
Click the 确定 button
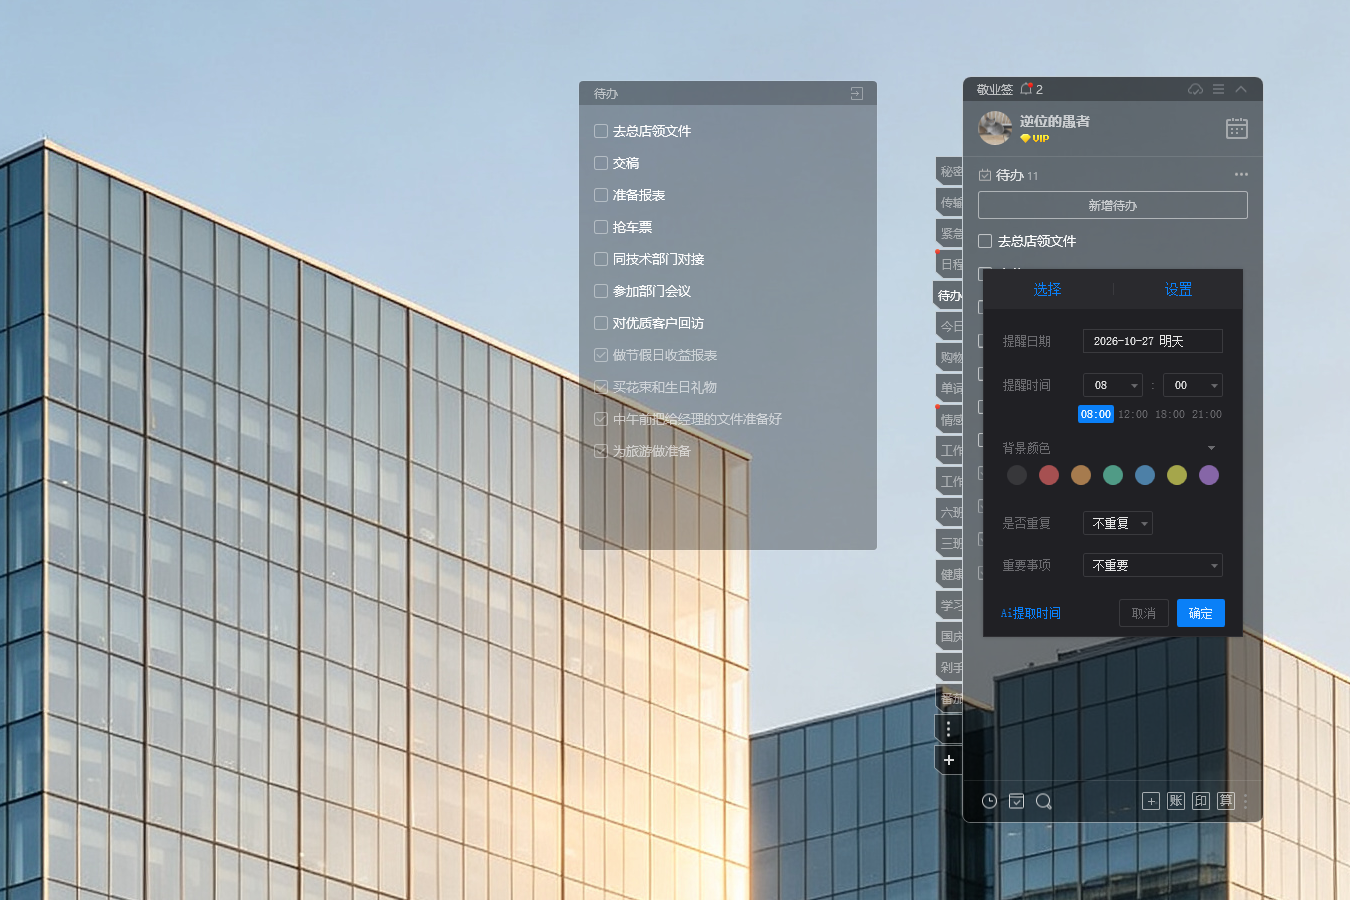point(1201,613)
